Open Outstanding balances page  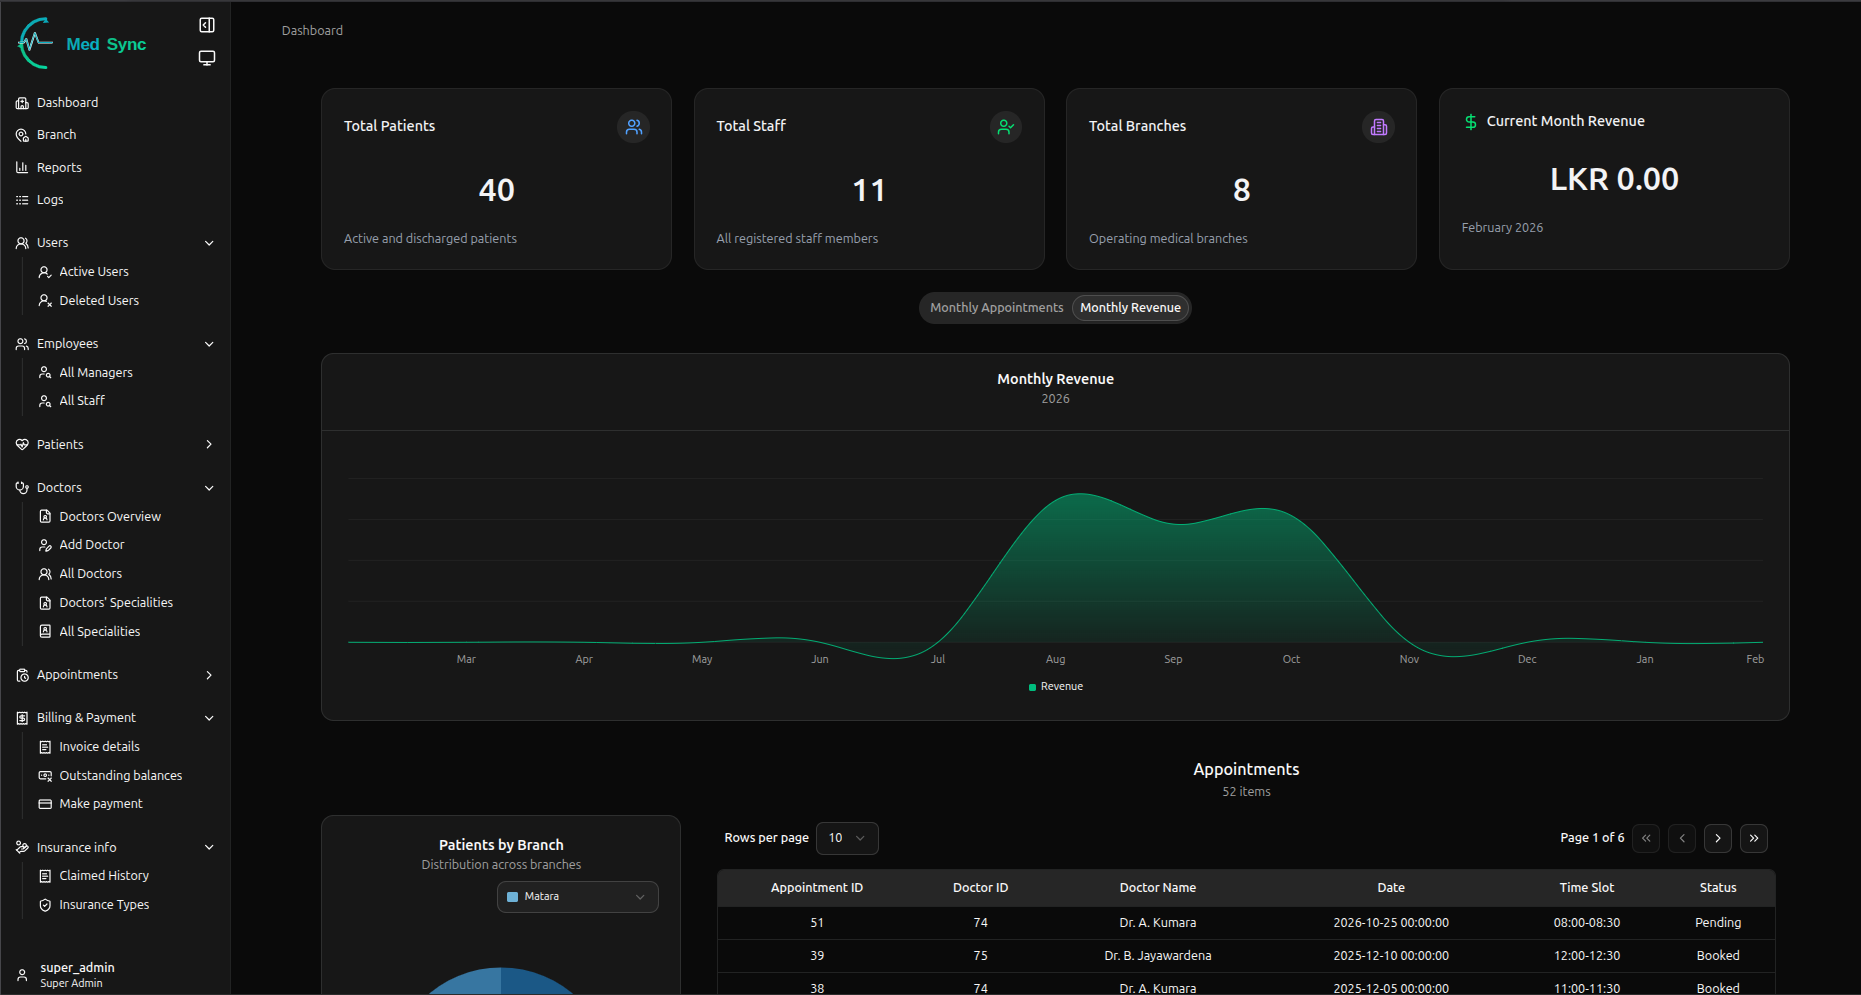point(120,776)
